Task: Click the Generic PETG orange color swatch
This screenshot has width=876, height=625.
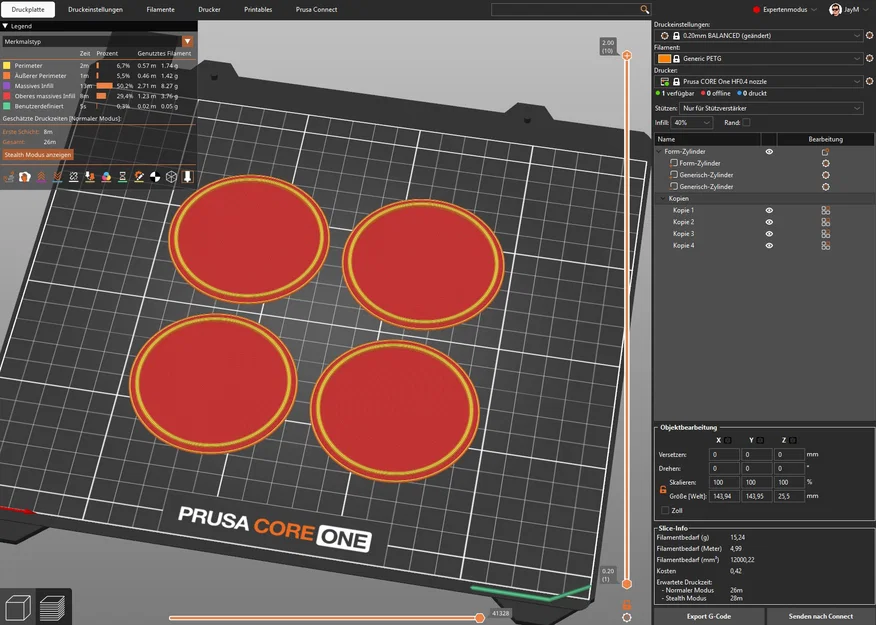Action: (x=664, y=59)
